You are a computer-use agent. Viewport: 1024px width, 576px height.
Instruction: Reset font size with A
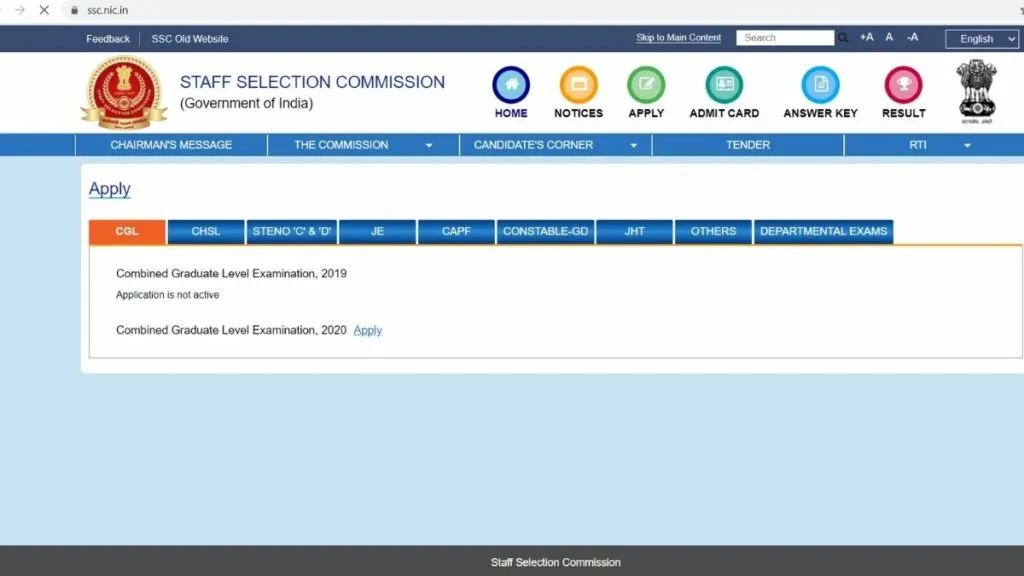(x=889, y=37)
